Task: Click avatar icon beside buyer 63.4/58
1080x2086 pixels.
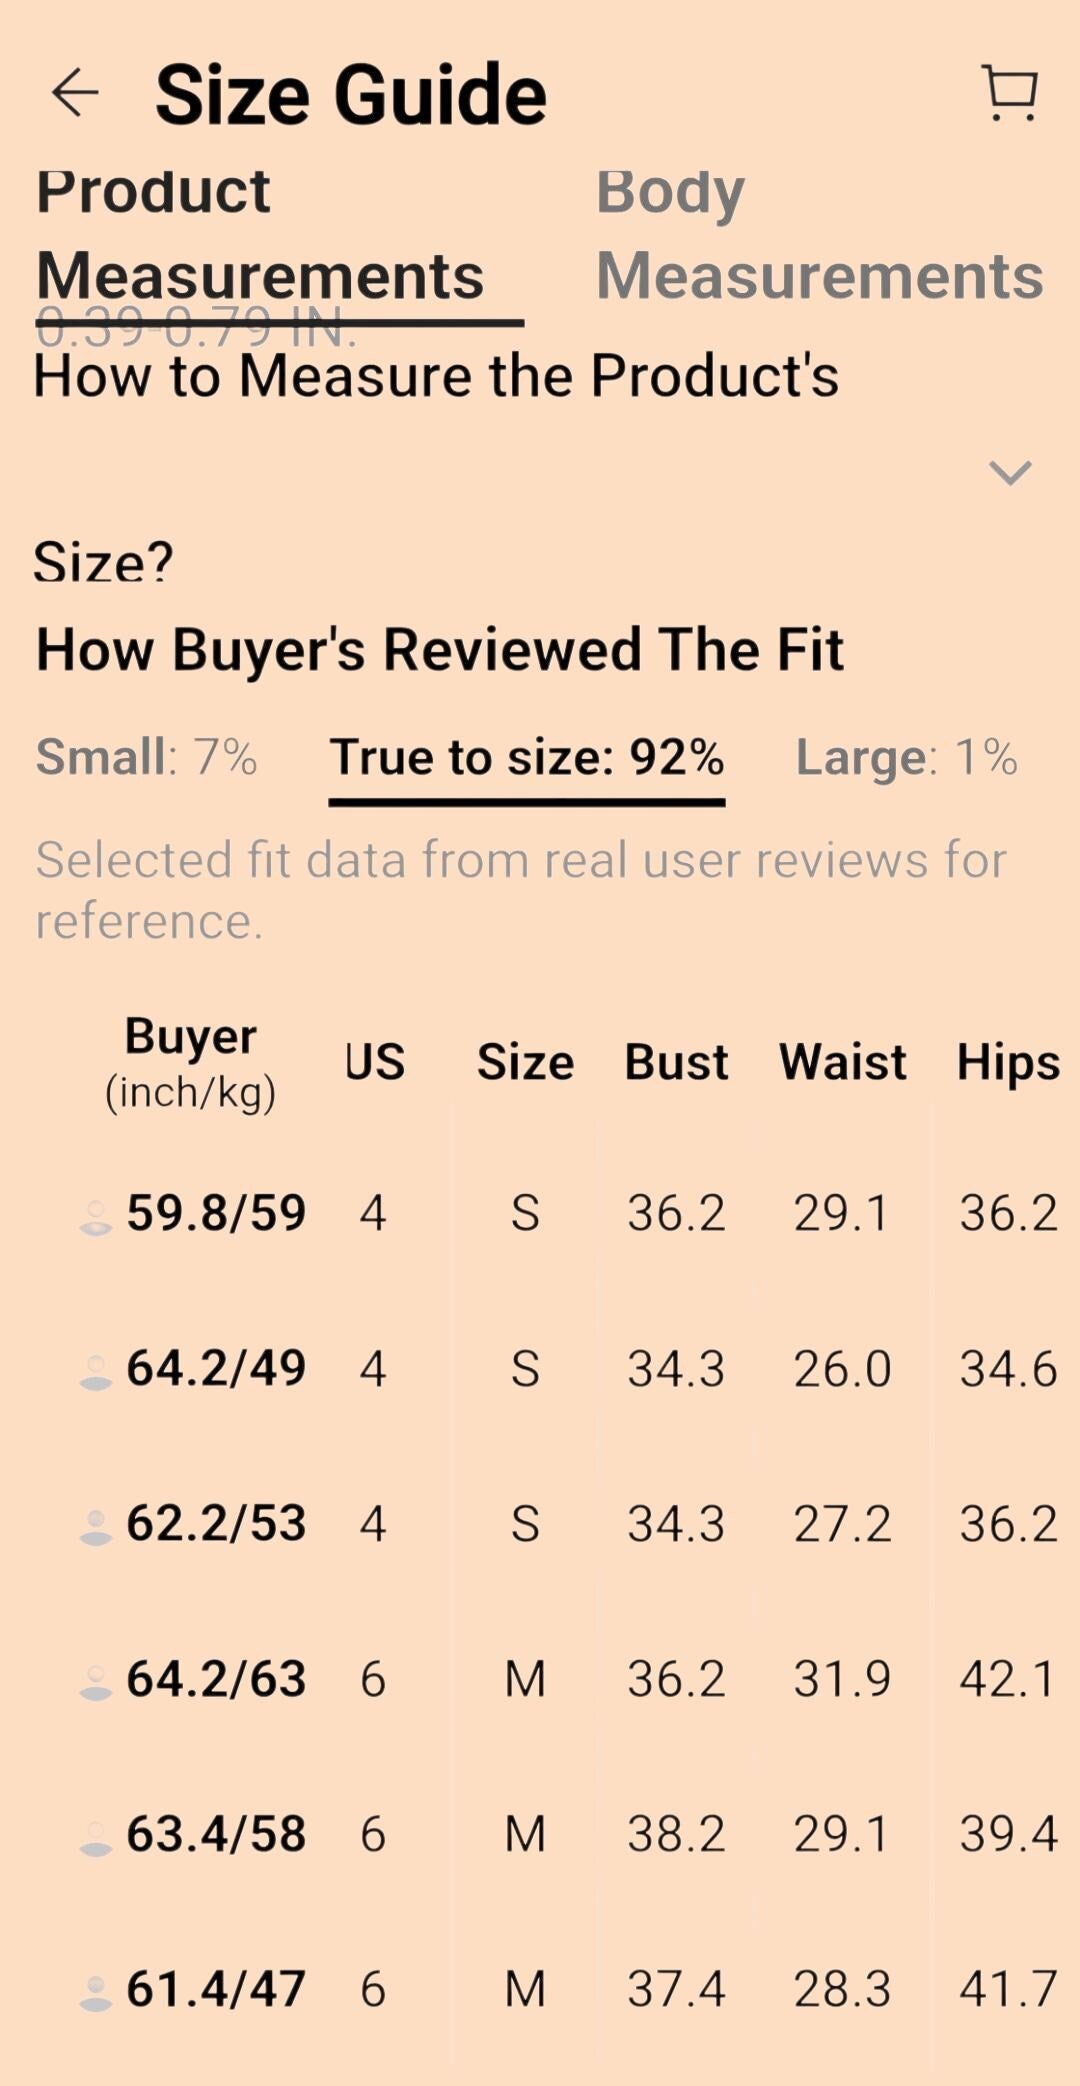Action: click(96, 1837)
